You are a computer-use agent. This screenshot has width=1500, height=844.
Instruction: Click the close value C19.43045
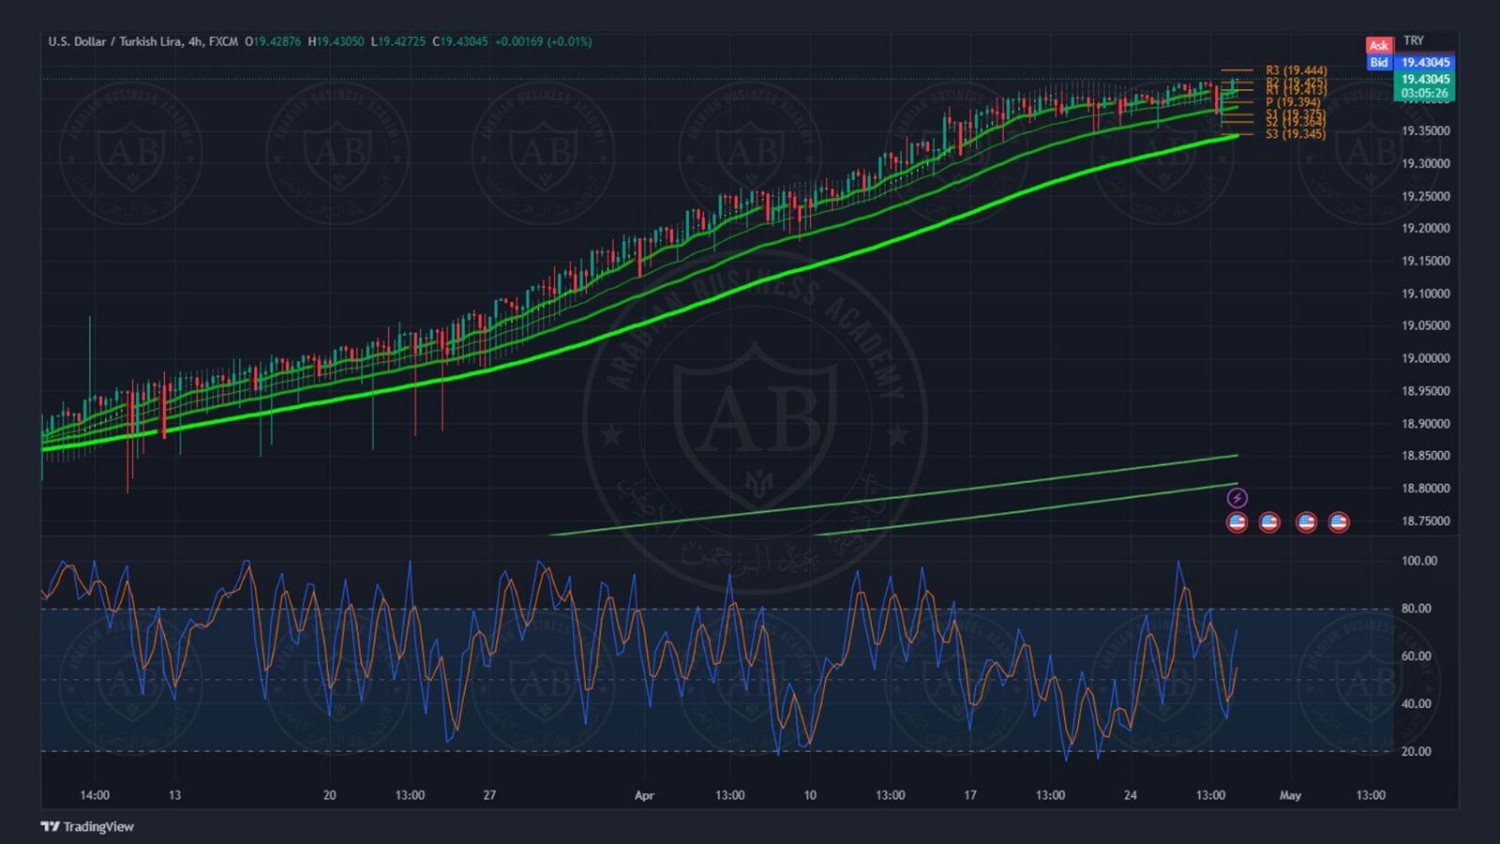(x=460, y=42)
